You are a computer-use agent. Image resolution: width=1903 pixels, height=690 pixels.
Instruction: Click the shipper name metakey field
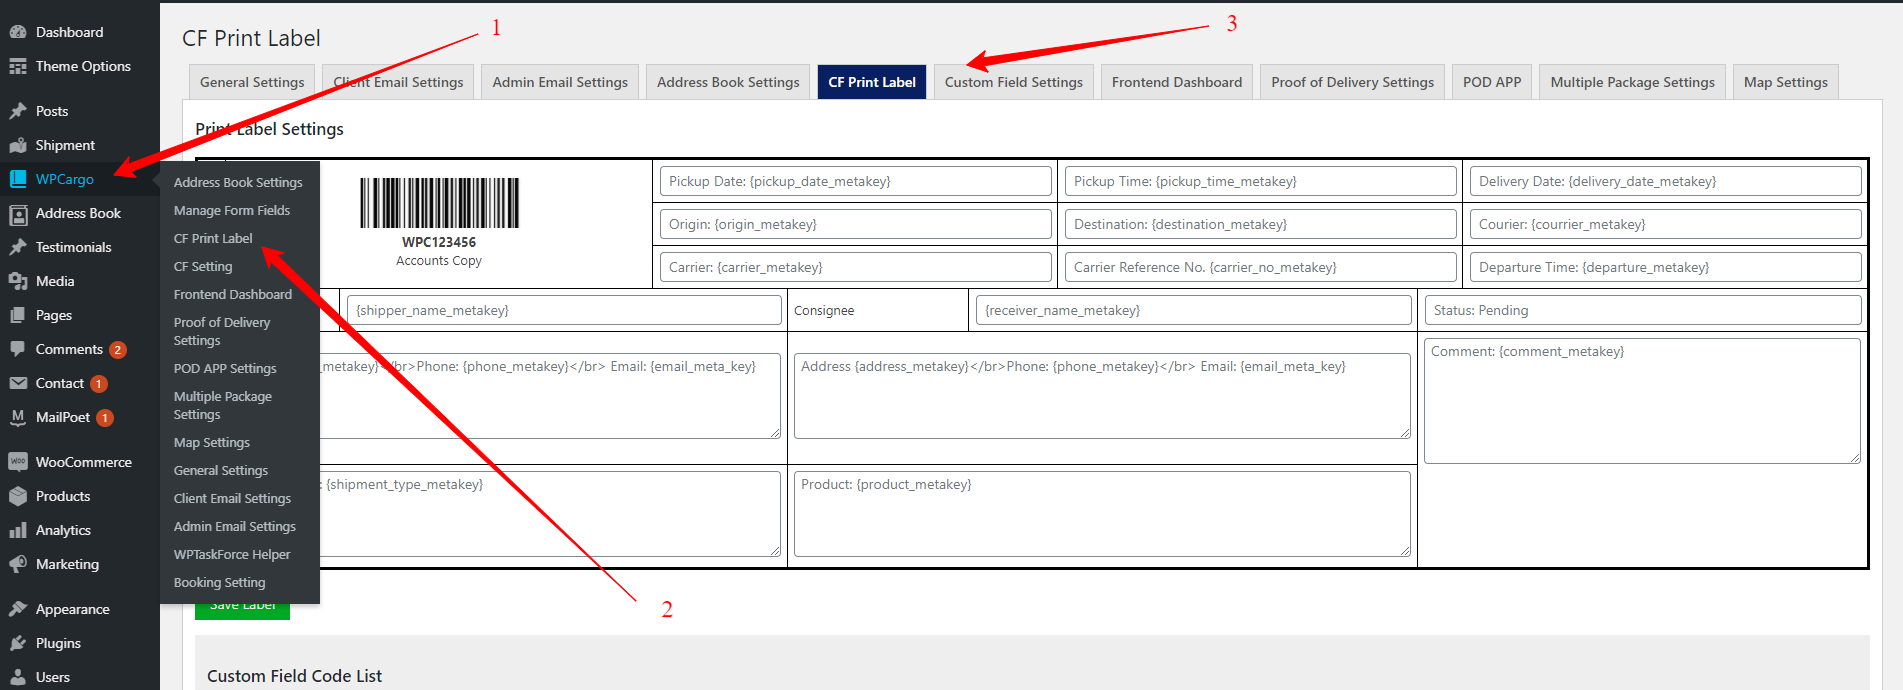(x=564, y=310)
